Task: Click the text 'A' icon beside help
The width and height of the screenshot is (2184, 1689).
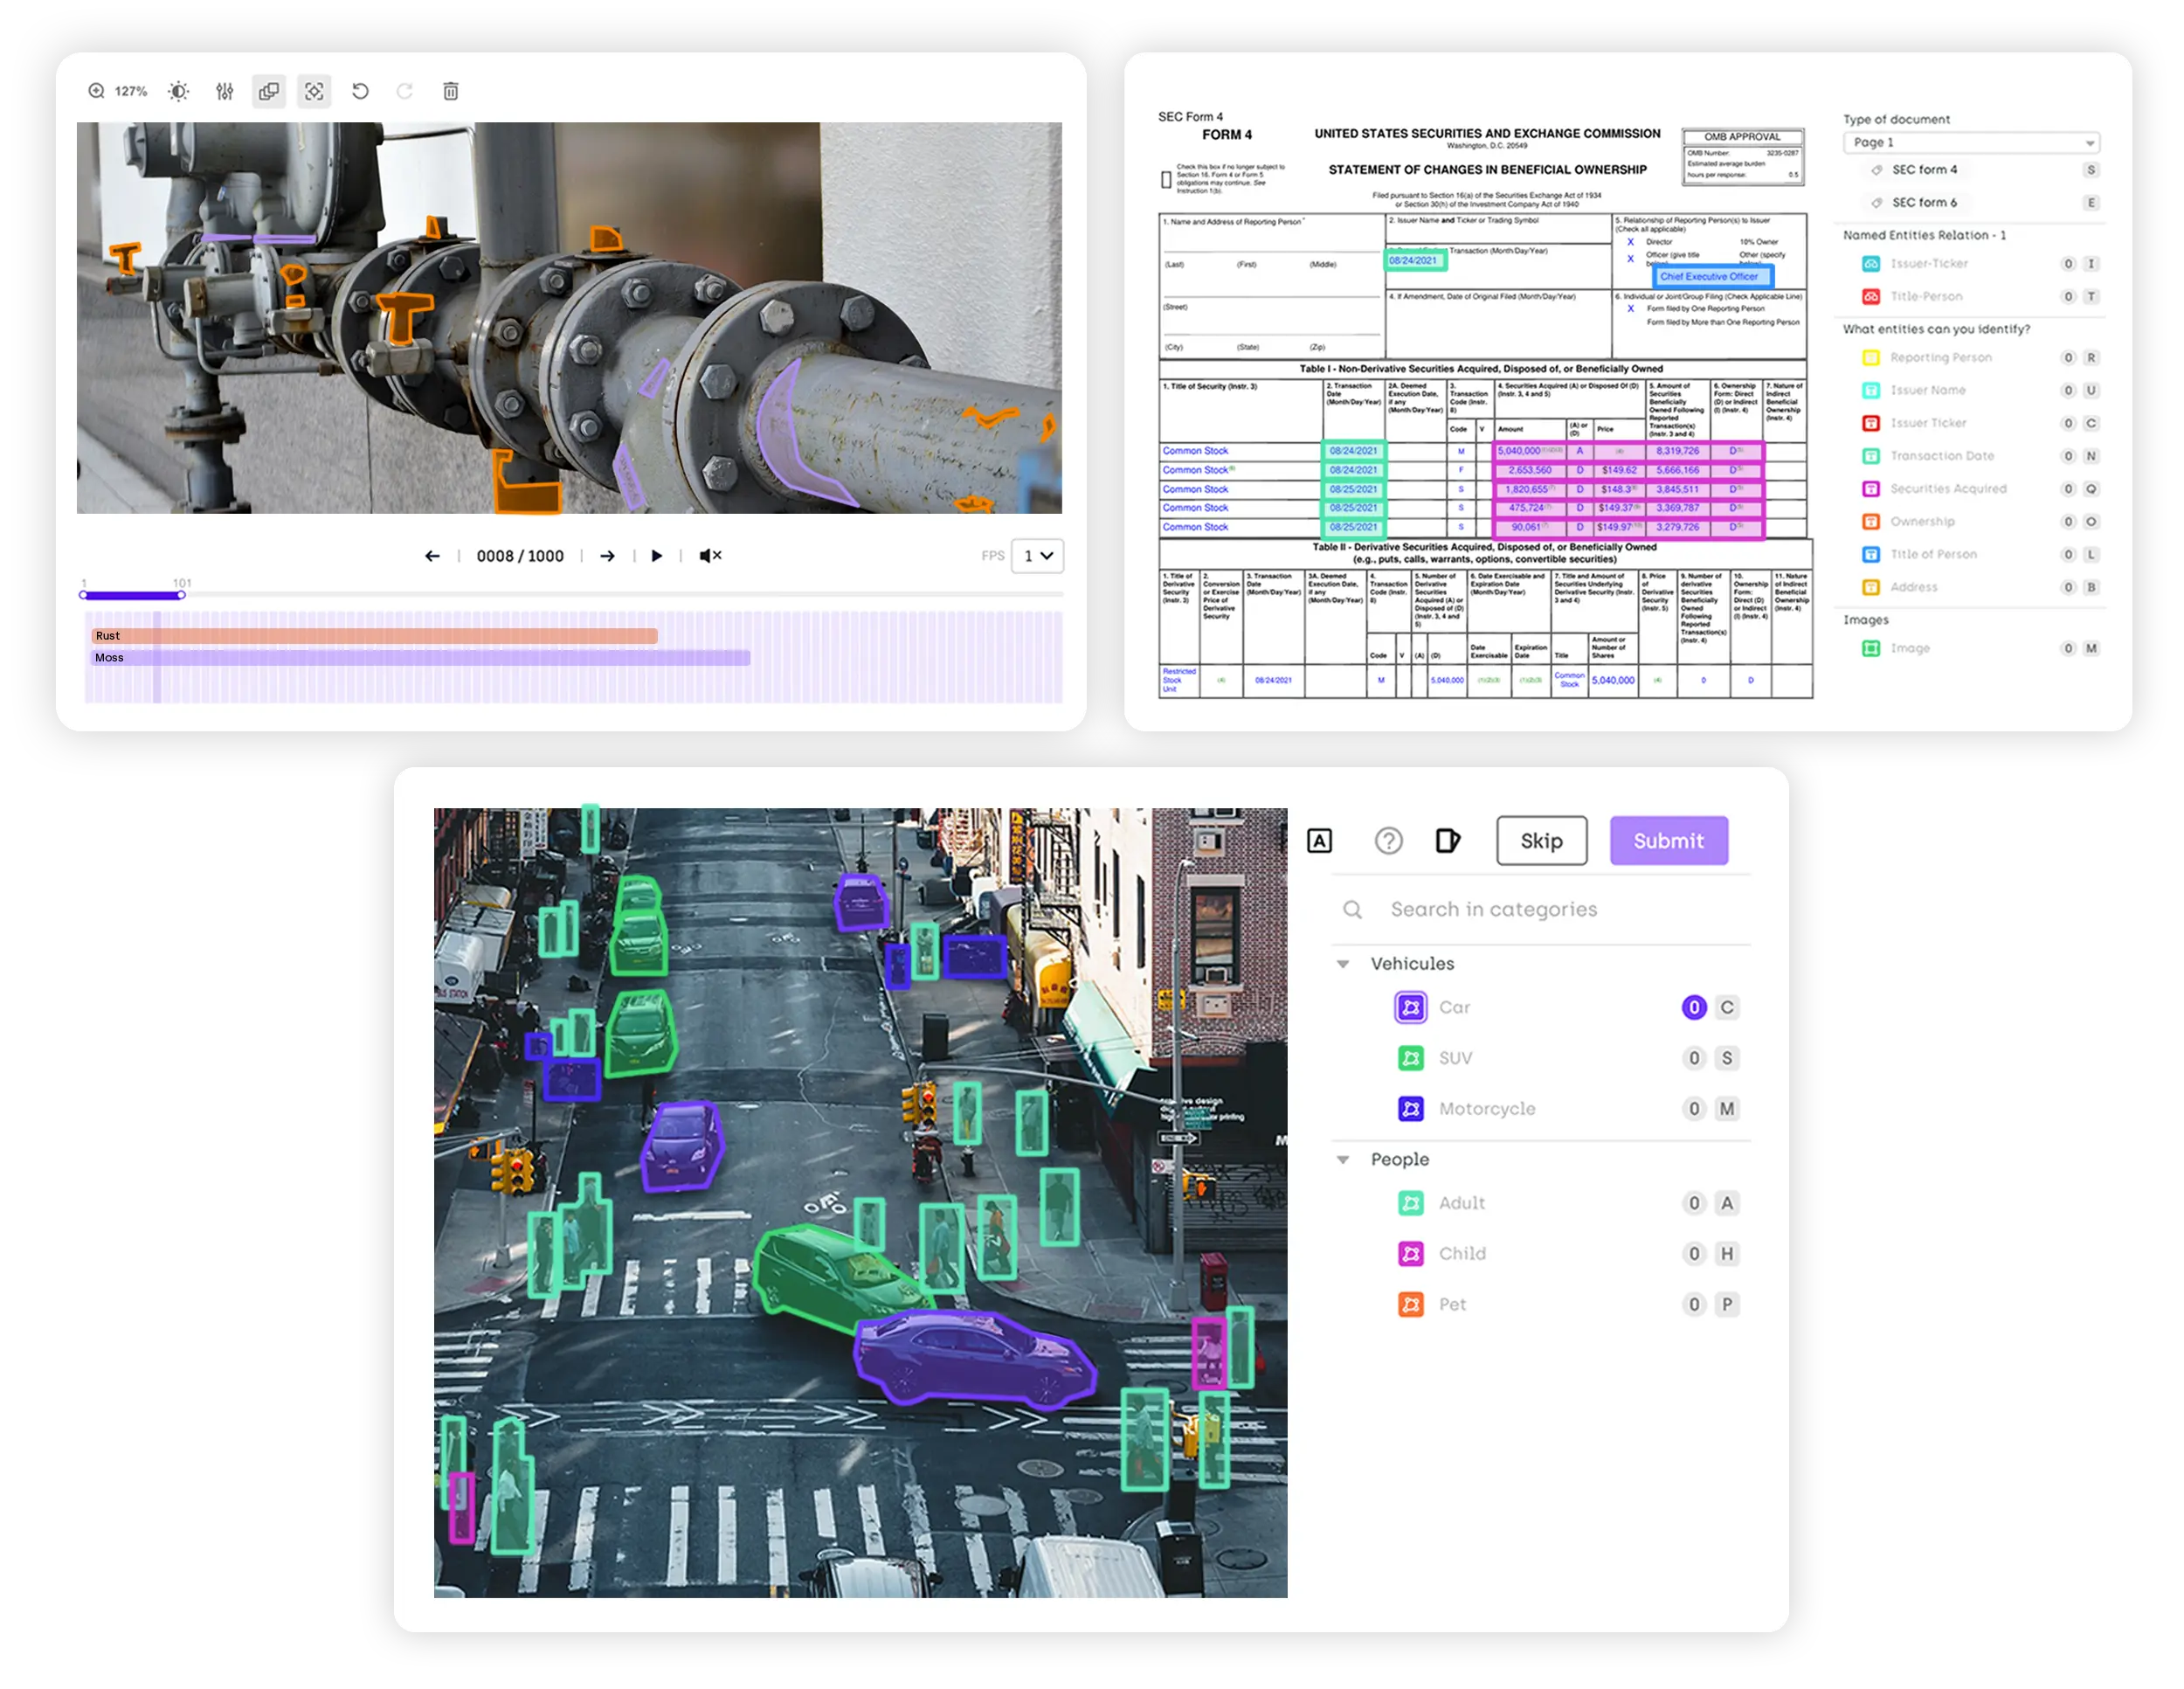Action: (x=1319, y=841)
